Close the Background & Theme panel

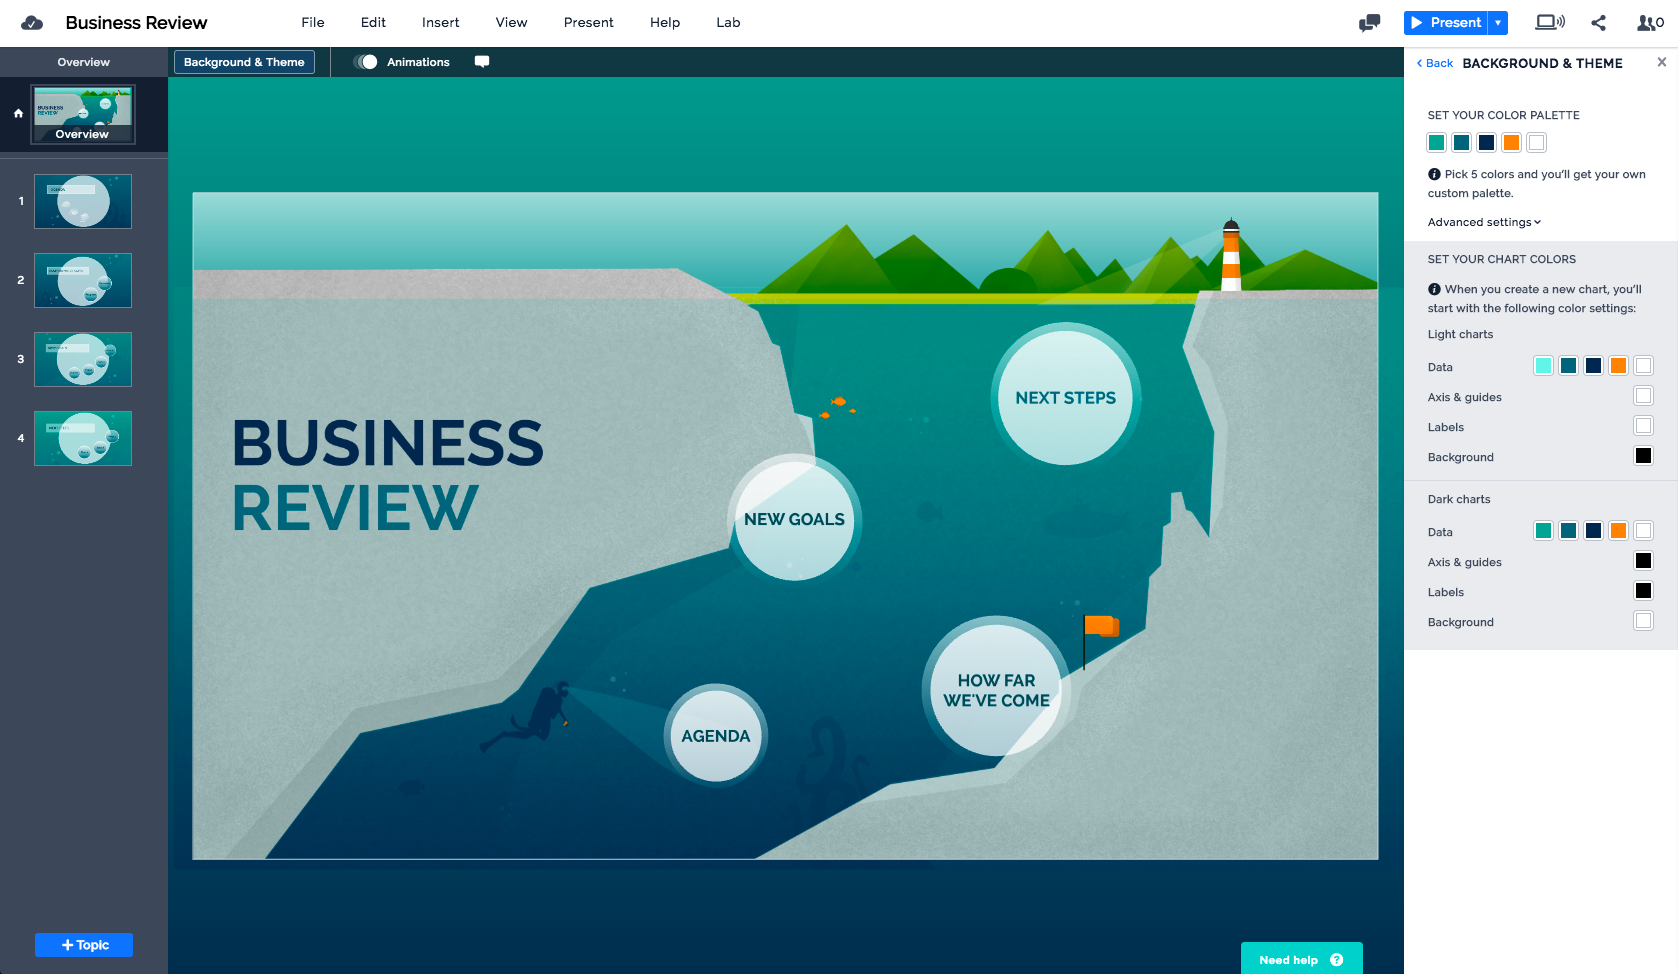tap(1661, 62)
